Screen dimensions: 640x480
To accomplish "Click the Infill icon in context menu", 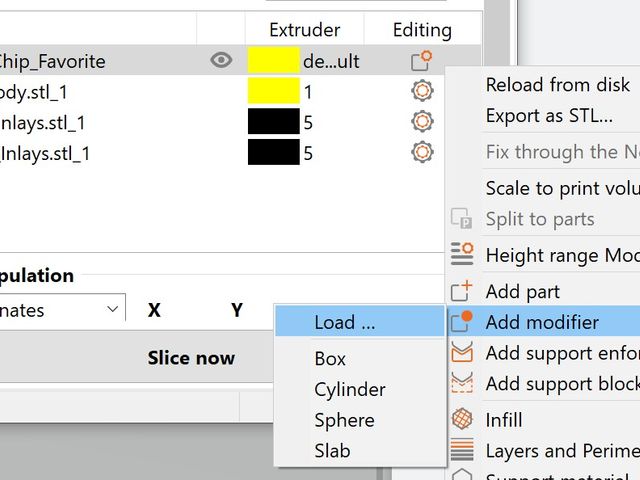I will click(462, 420).
